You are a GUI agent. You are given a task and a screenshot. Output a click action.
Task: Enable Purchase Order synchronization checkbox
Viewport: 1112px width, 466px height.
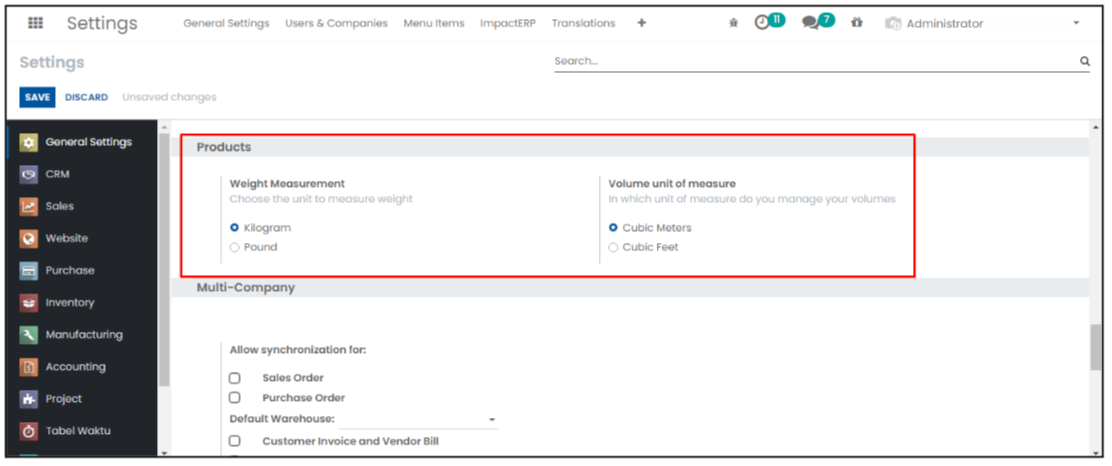pyautogui.click(x=235, y=398)
